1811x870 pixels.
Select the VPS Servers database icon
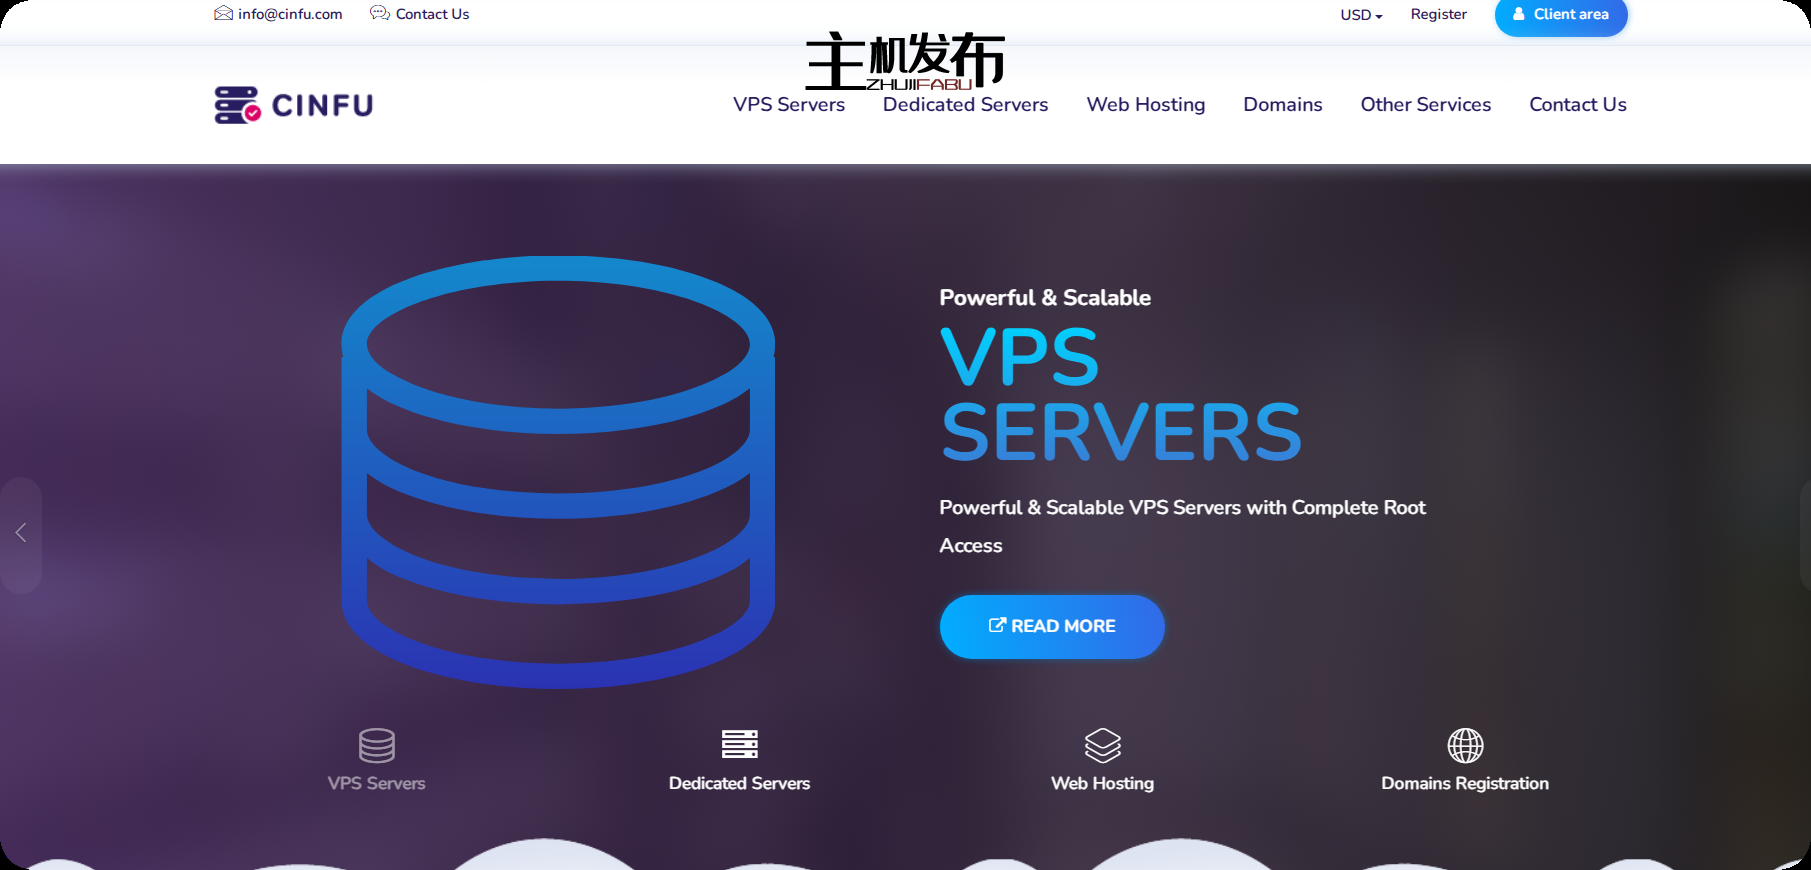pyautogui.click(x=377, y=745)
